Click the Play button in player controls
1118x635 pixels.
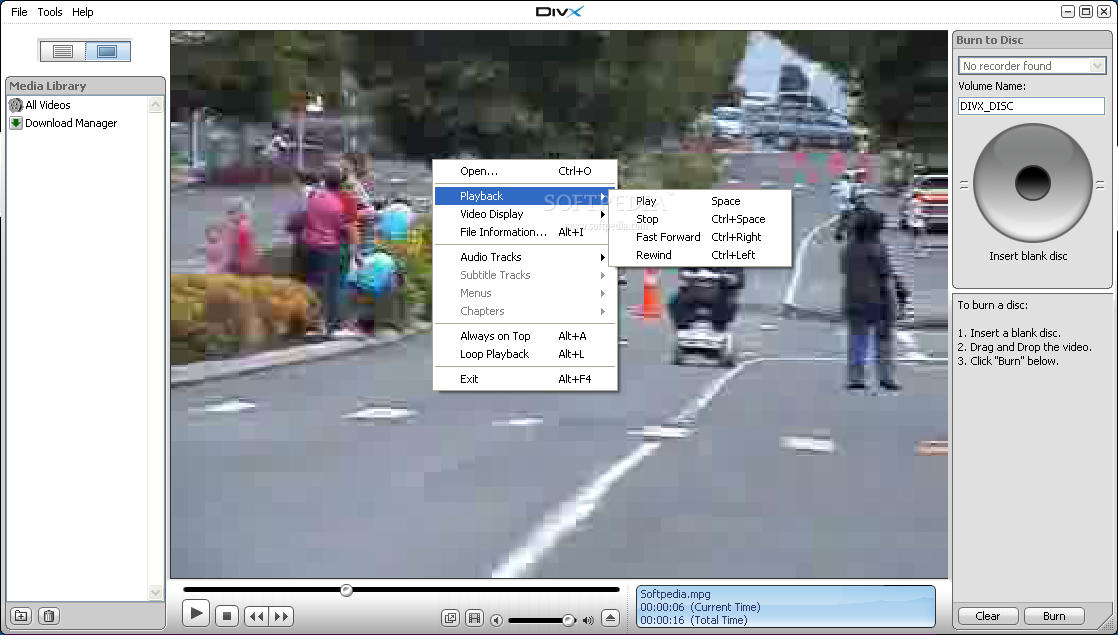(195, 614)
